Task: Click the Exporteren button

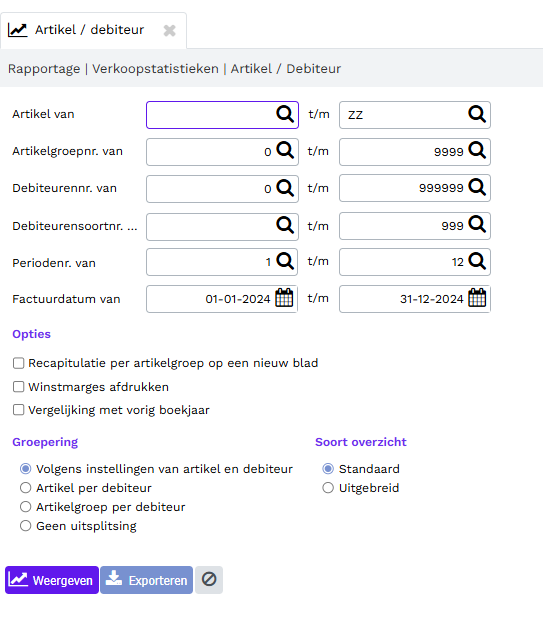Action: pyautogui.click(x=146, y=580)
